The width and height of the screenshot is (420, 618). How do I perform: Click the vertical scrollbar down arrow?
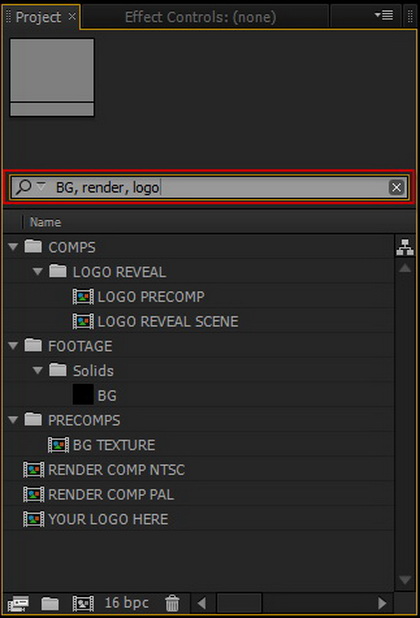click(x=405, y=580)
